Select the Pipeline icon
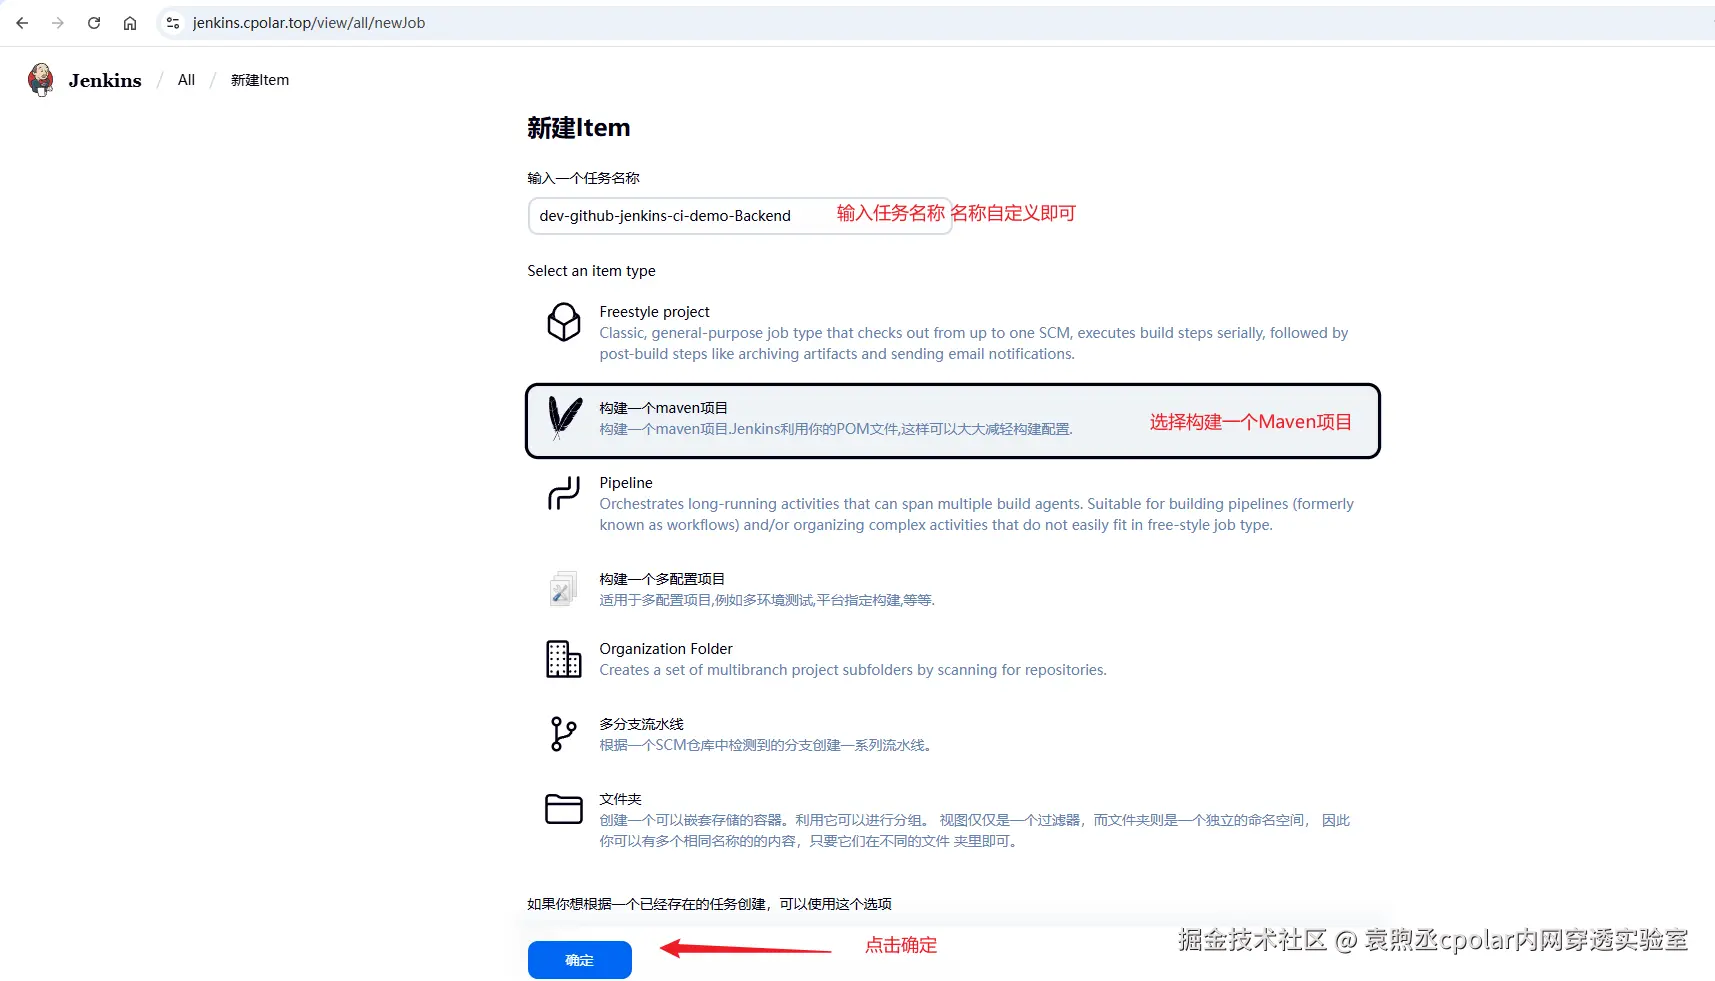This screenshot has width=1715, height=981. [564, 493]
